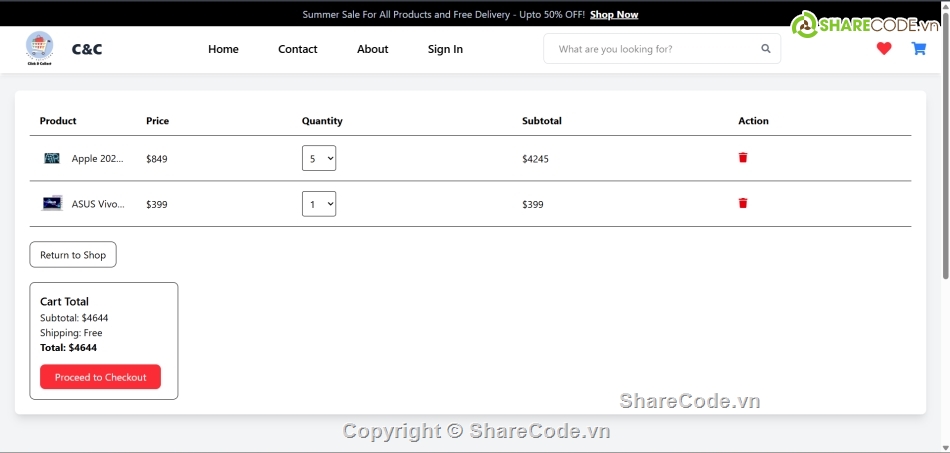
Task: Go to the Home menu item
Action: tap(223, 49)
